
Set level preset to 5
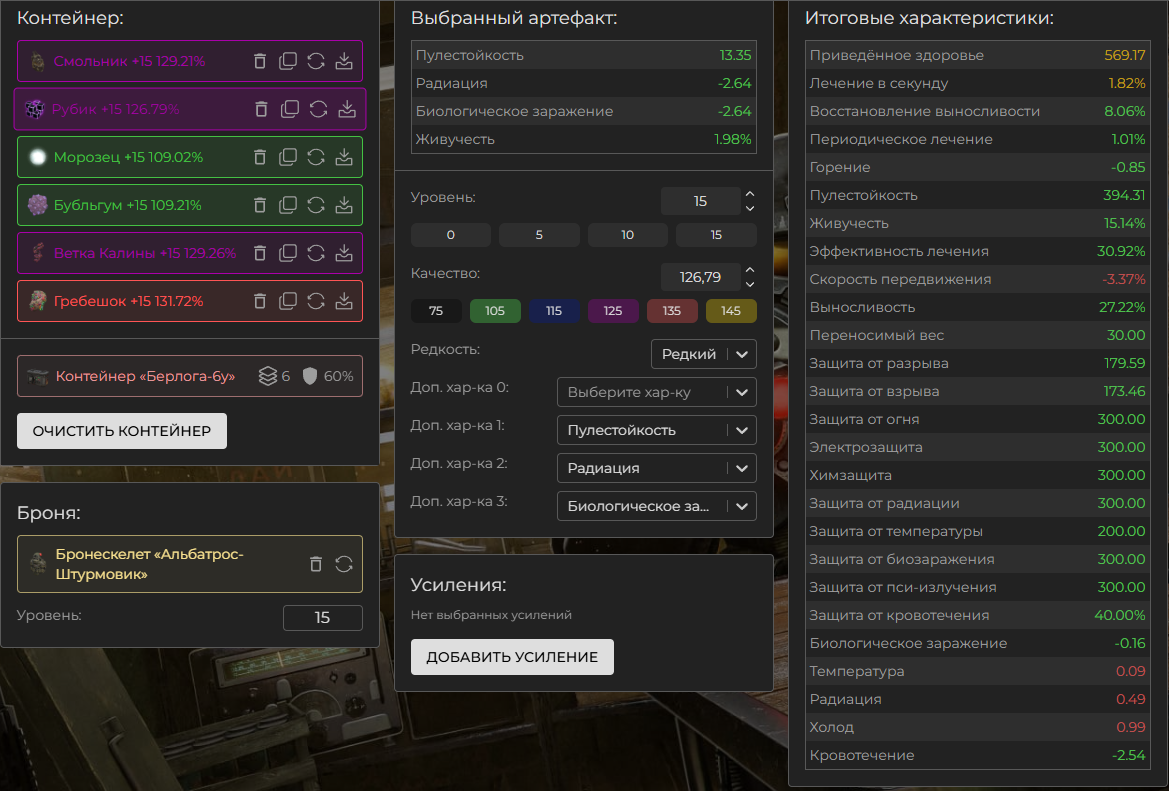539,235
